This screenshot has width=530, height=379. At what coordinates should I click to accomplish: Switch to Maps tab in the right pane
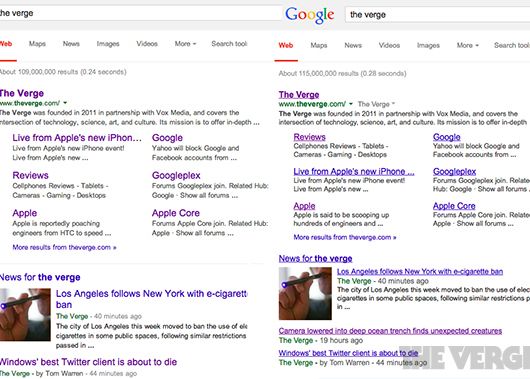[x=319, y=45]
